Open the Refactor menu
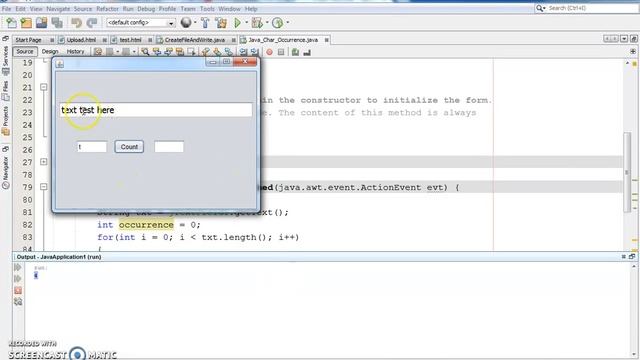Viewport: 640px width, 360px height. click(x=107, y=9)
